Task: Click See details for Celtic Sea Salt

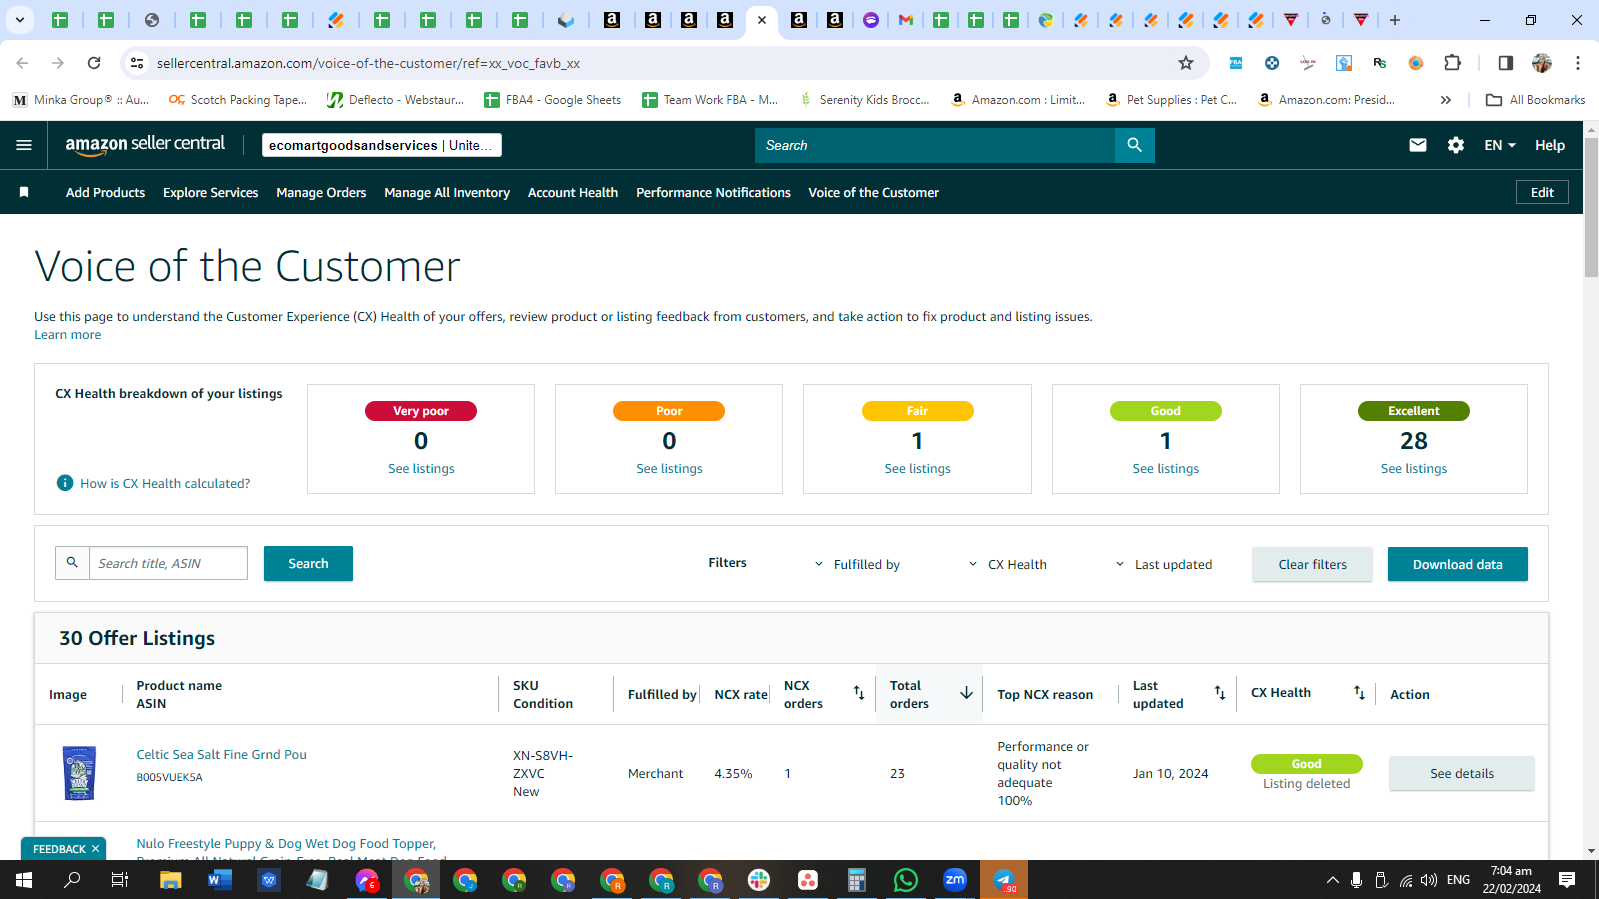Action: point(1461,773)
